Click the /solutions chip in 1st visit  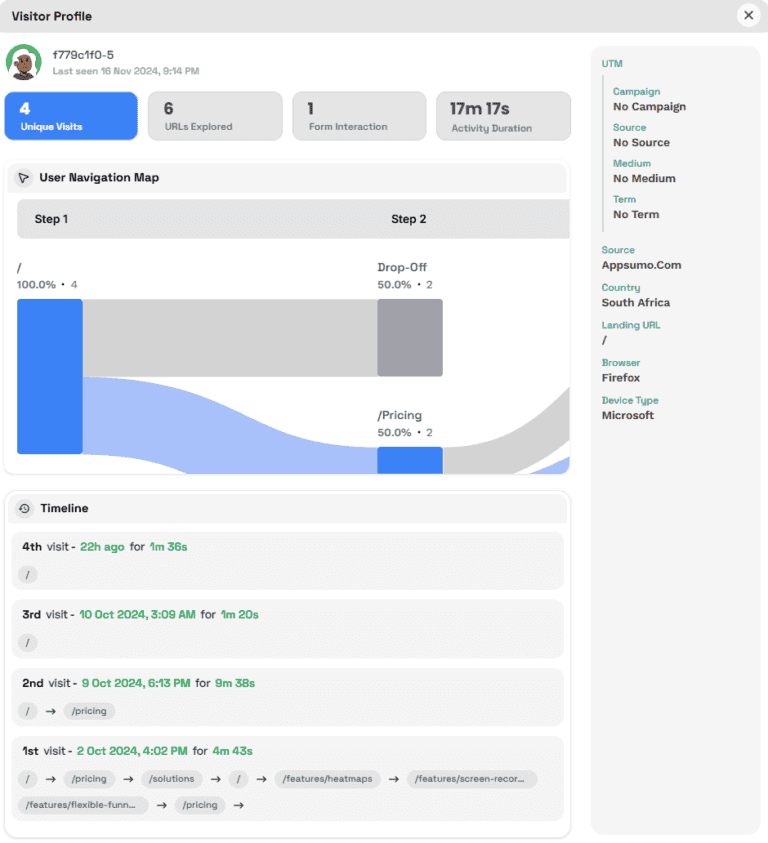click(172, 779)
